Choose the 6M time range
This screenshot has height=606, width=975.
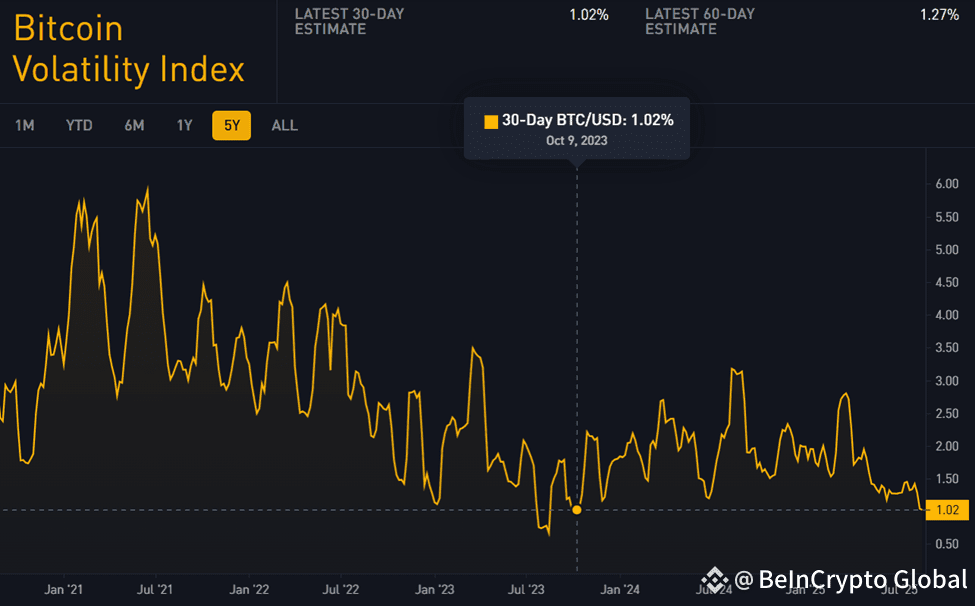(134, 126)
